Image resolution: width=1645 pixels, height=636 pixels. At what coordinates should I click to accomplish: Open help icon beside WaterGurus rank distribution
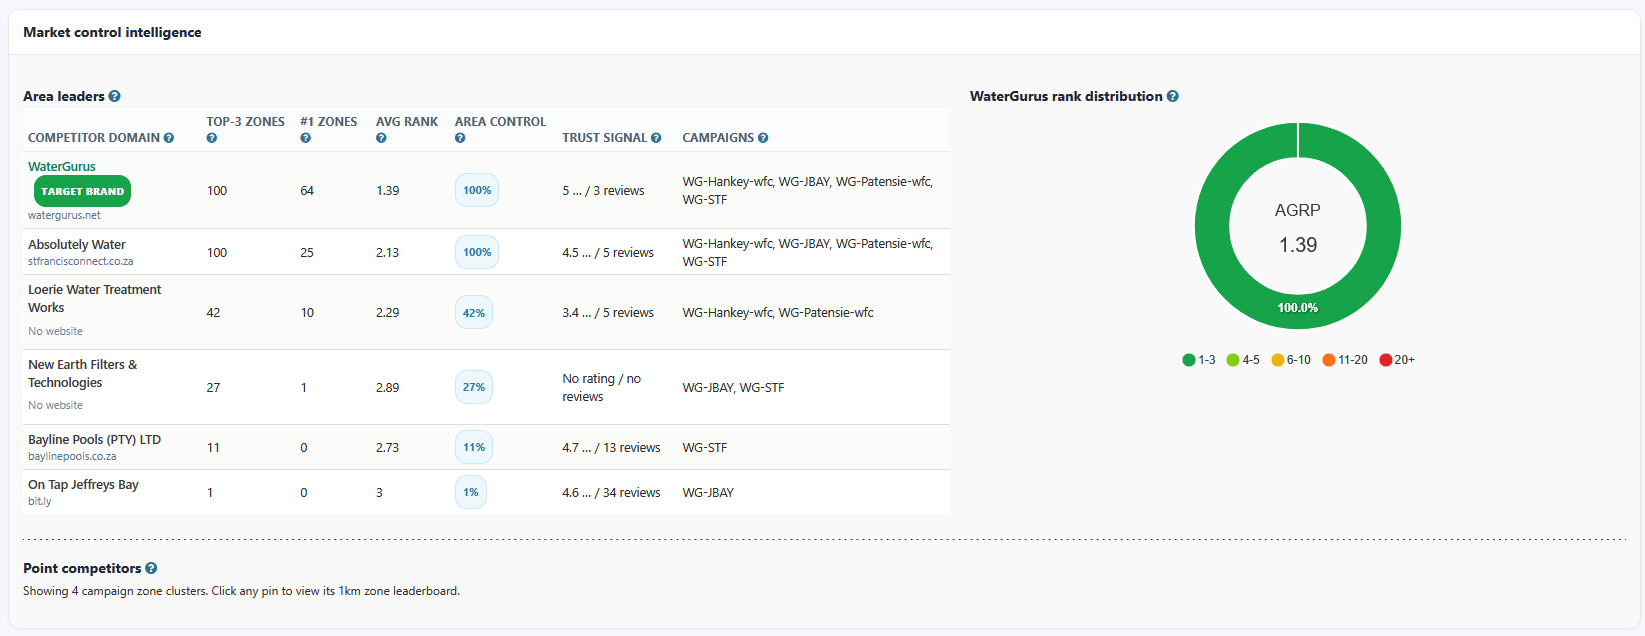[x=1173, y=96]
